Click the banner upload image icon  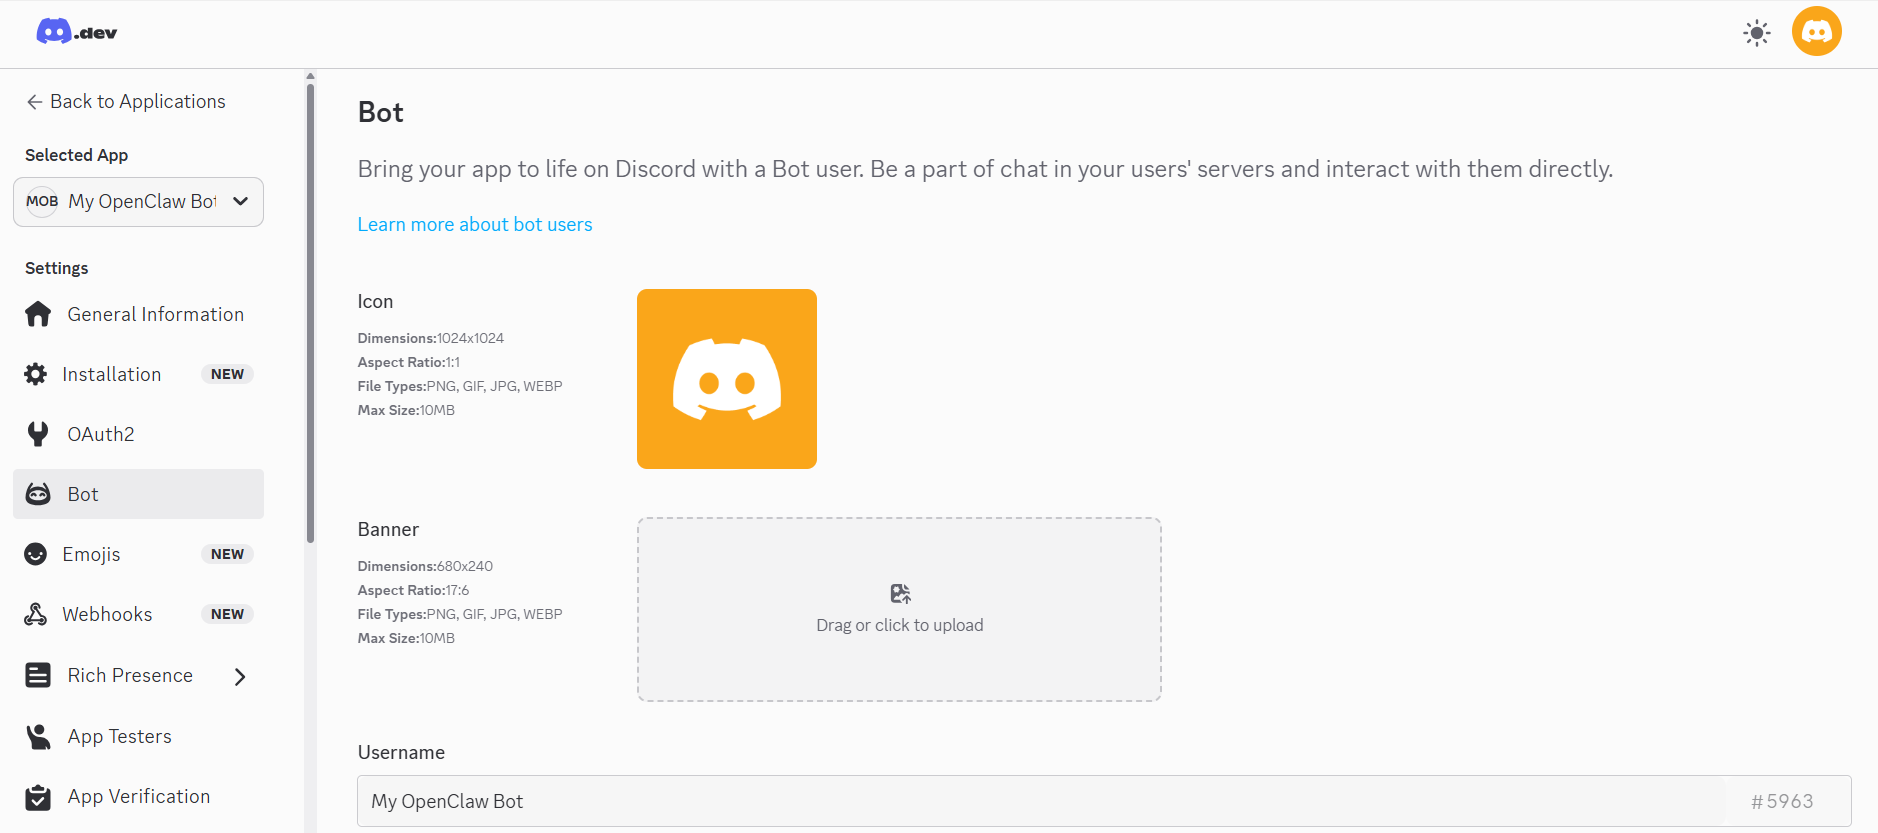click(900, 594)
